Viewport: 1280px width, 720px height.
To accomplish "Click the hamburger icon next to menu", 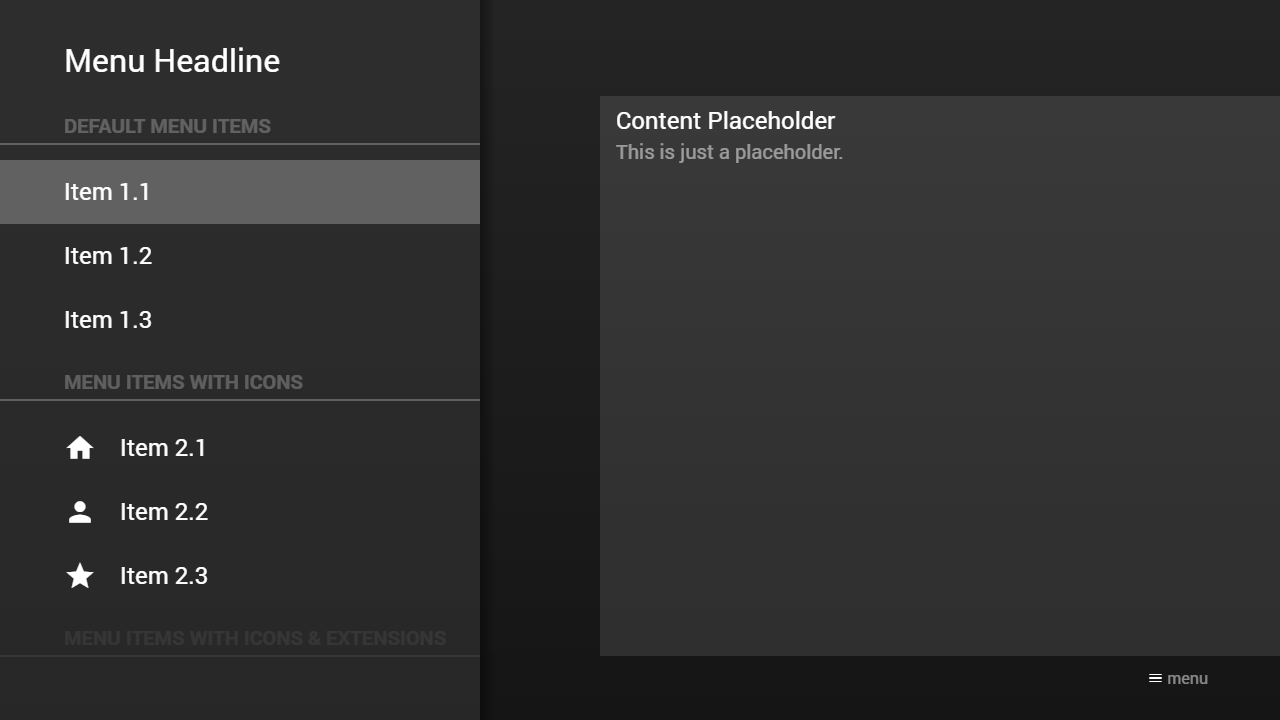I will [x=1155, y=678].
